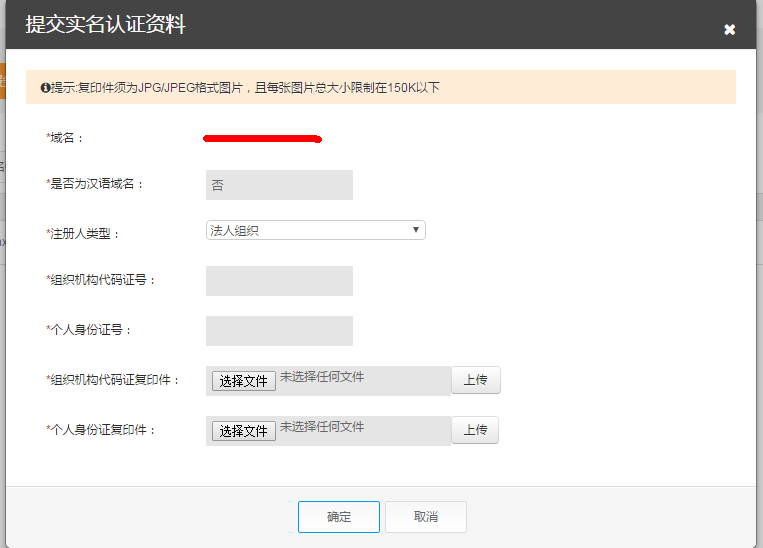Click the 提交实名认证资料 dialog title
The height and width of the screenshot is (548, 763).
(105, 26)
